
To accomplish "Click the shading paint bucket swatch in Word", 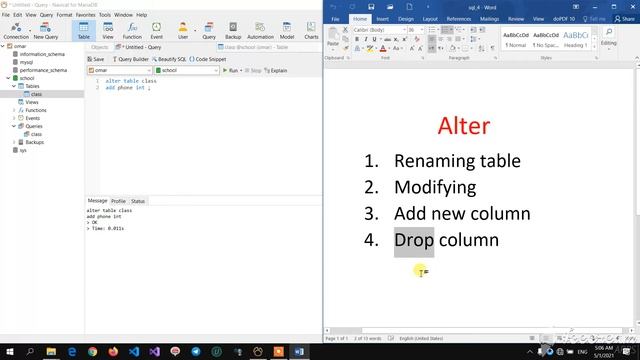I will 453,49.
